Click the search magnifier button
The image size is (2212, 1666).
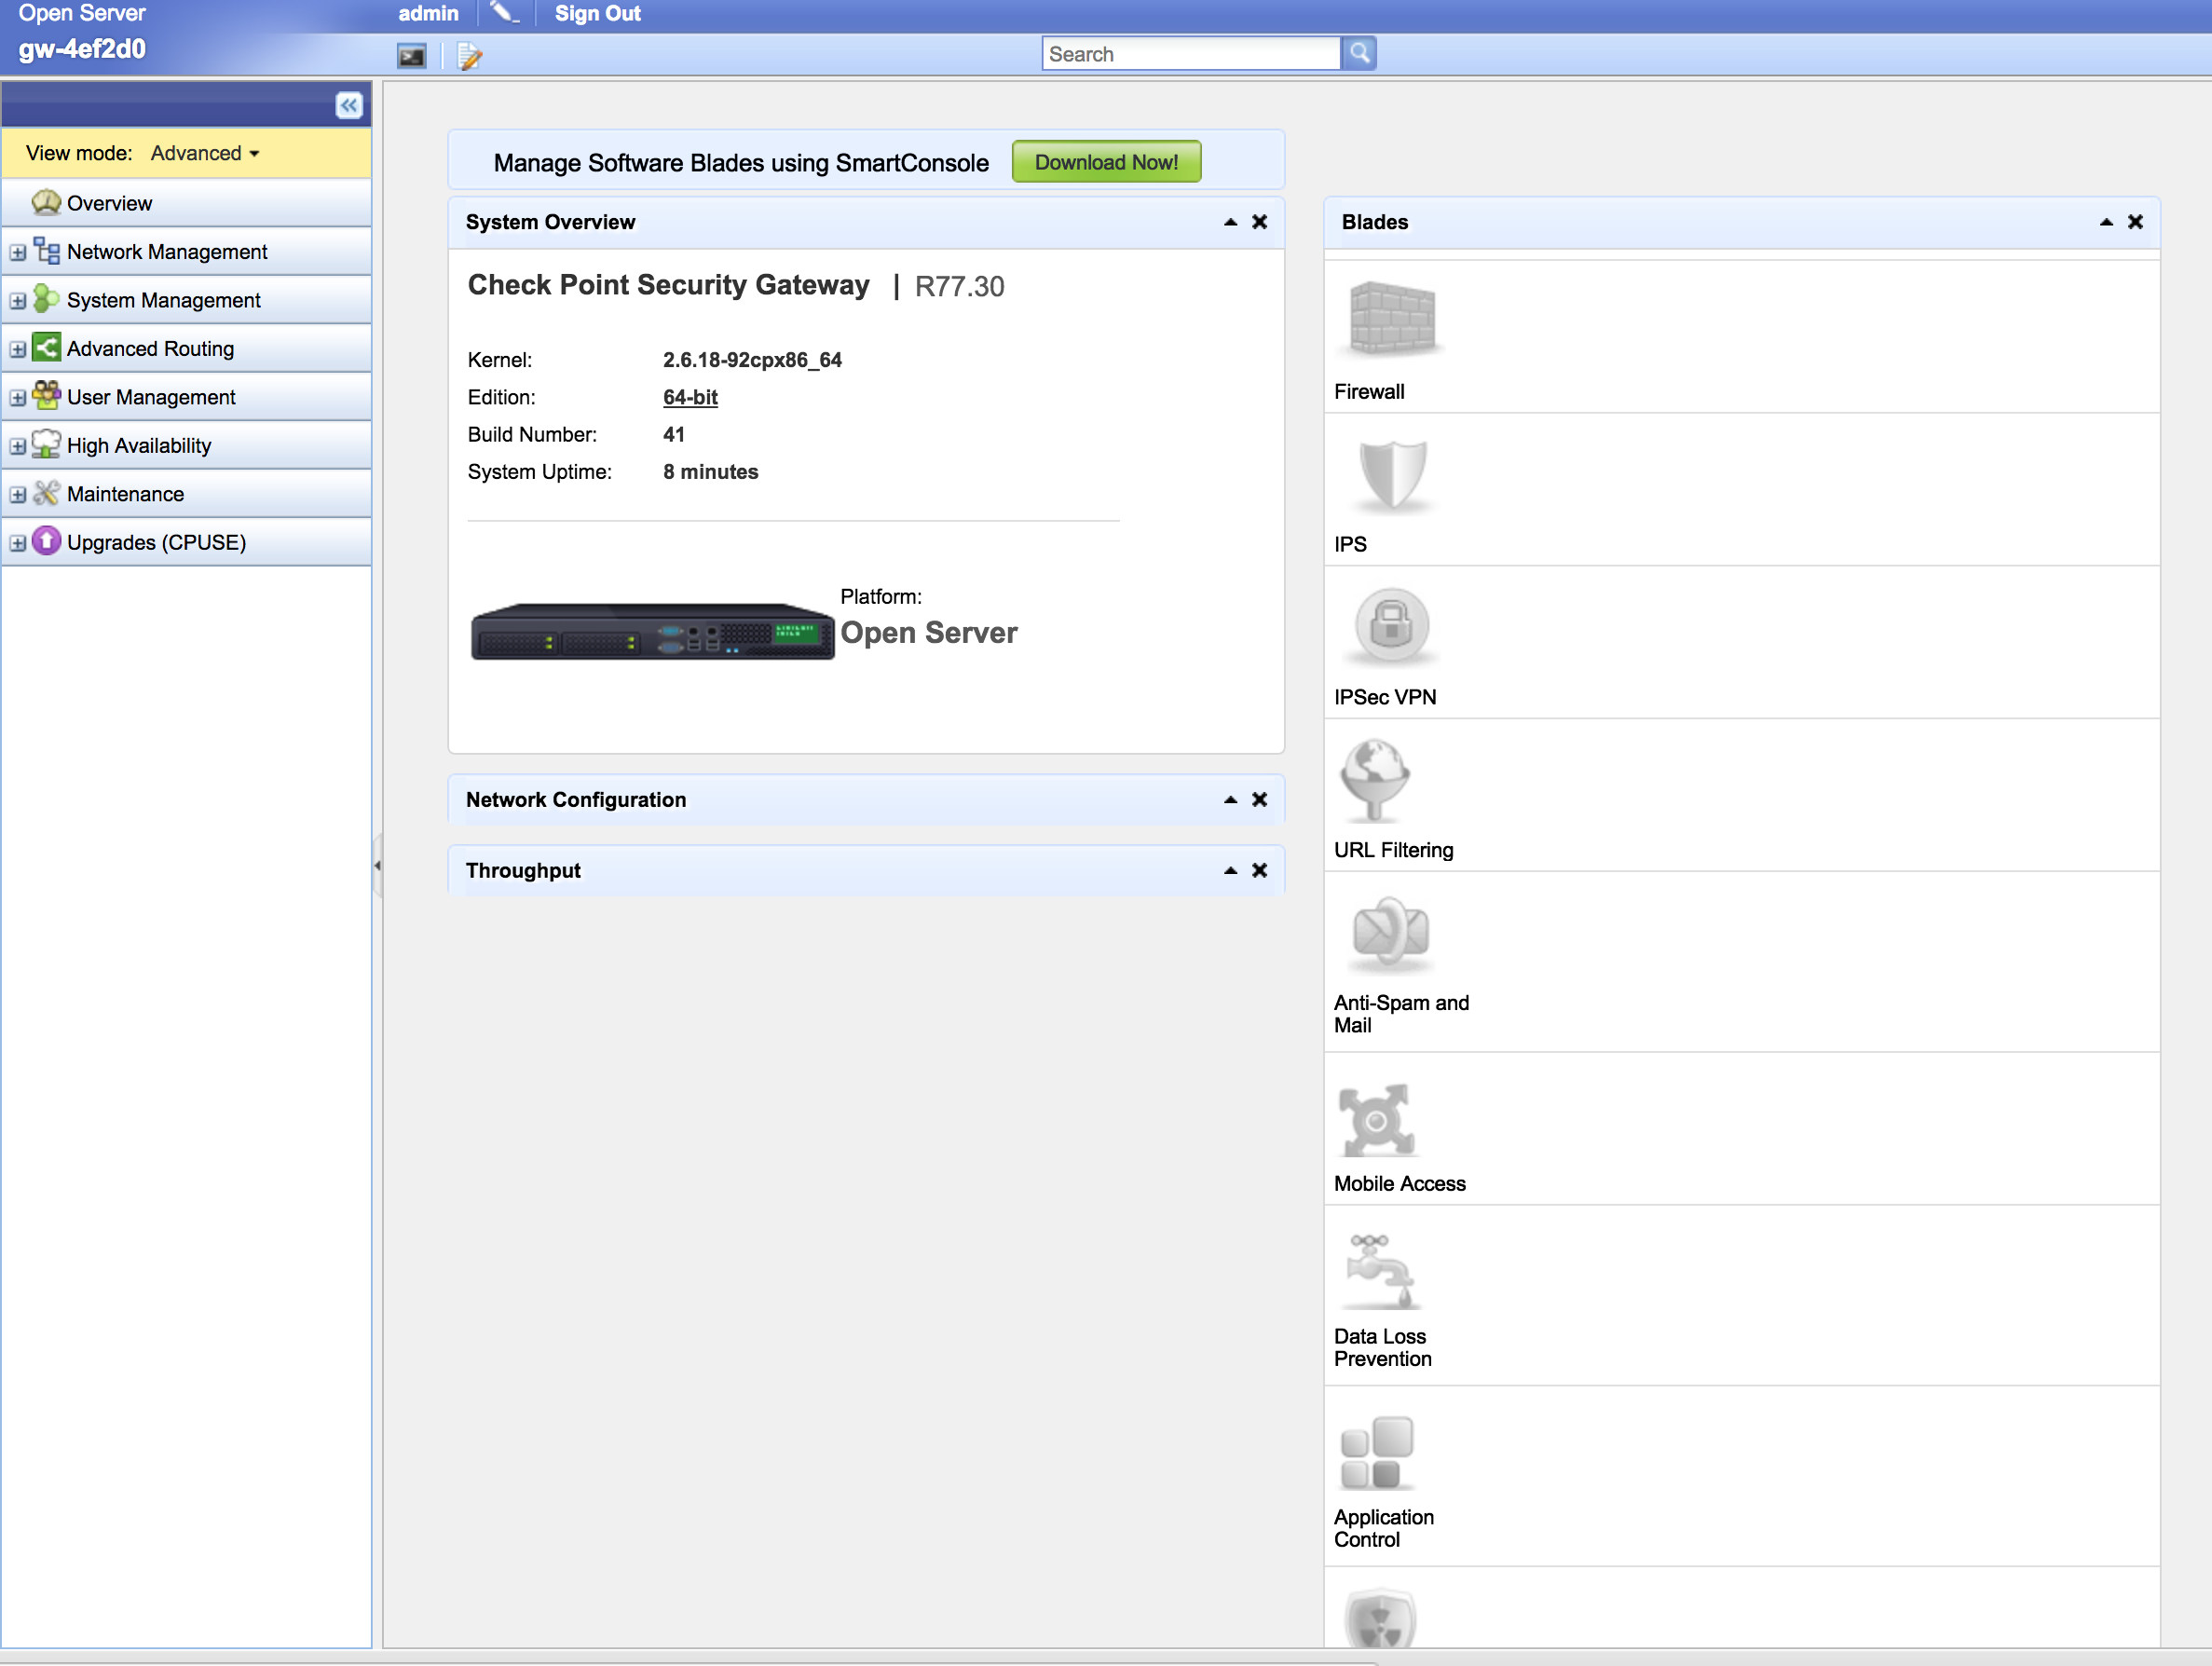pyautogui.click(x=1359, y=54)
